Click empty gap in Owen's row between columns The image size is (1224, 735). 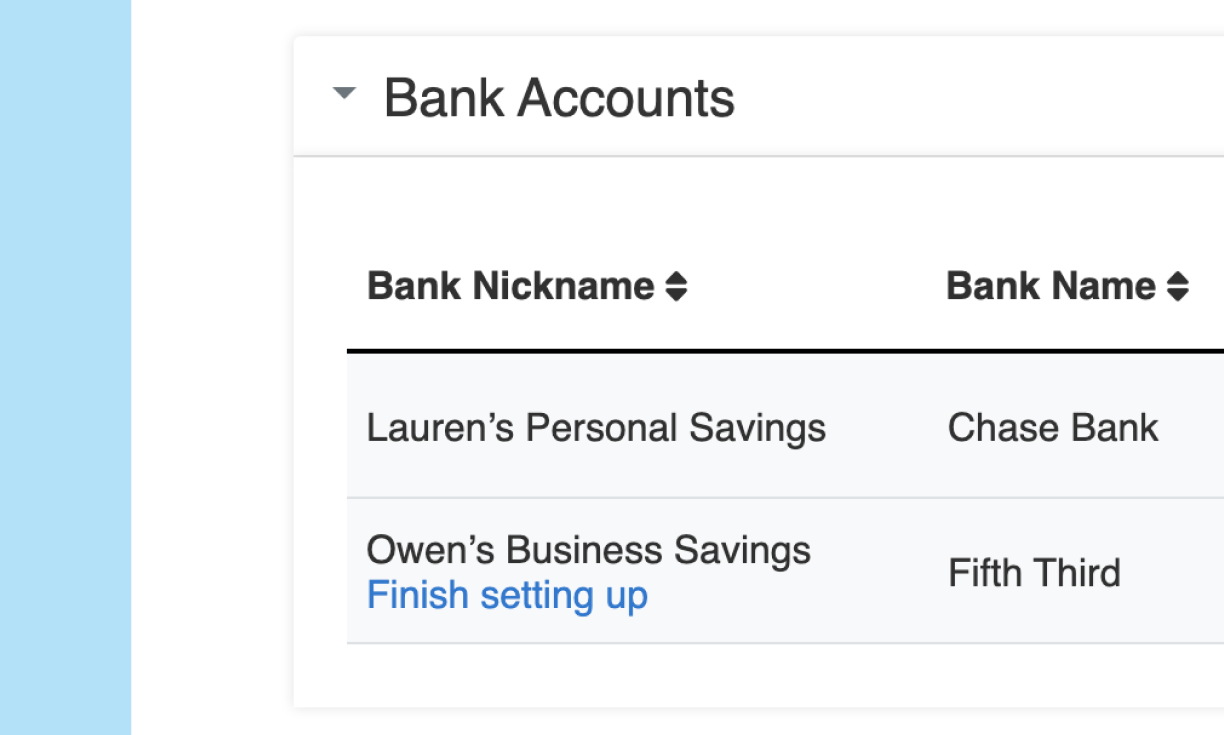[880, 573]
